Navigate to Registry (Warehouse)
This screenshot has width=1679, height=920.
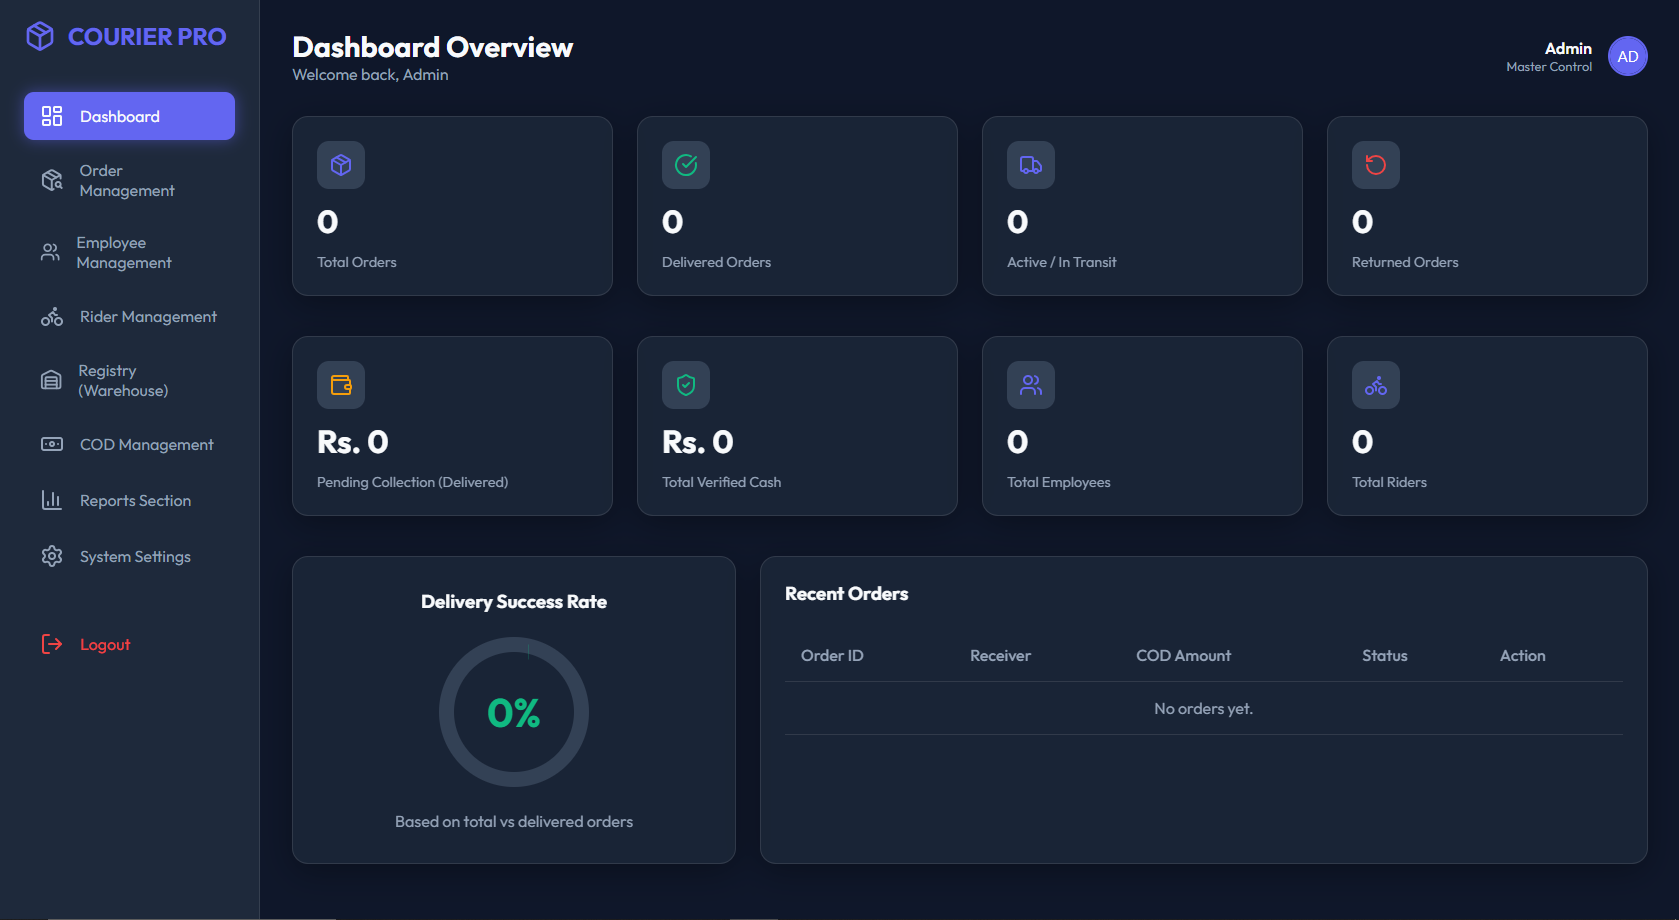123,381
